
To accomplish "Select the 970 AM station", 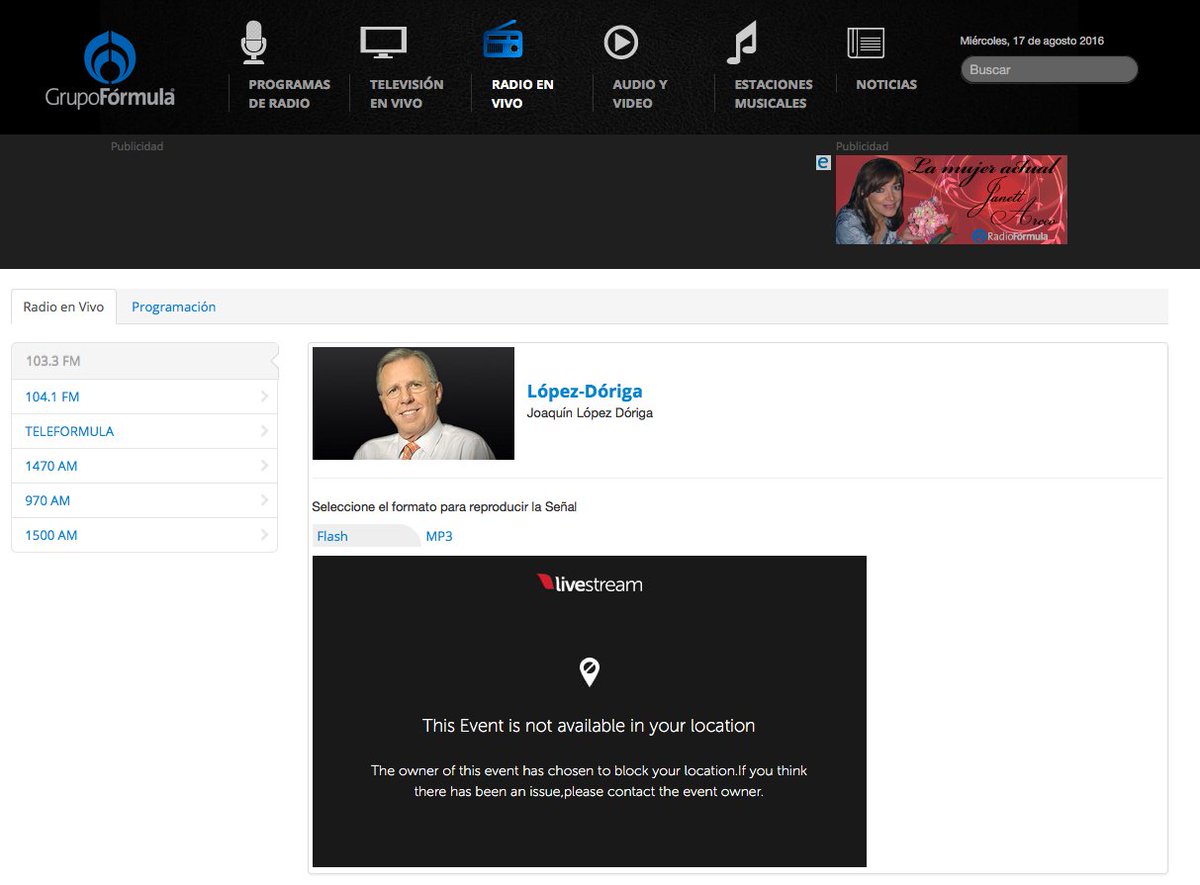I will (144, 500).
